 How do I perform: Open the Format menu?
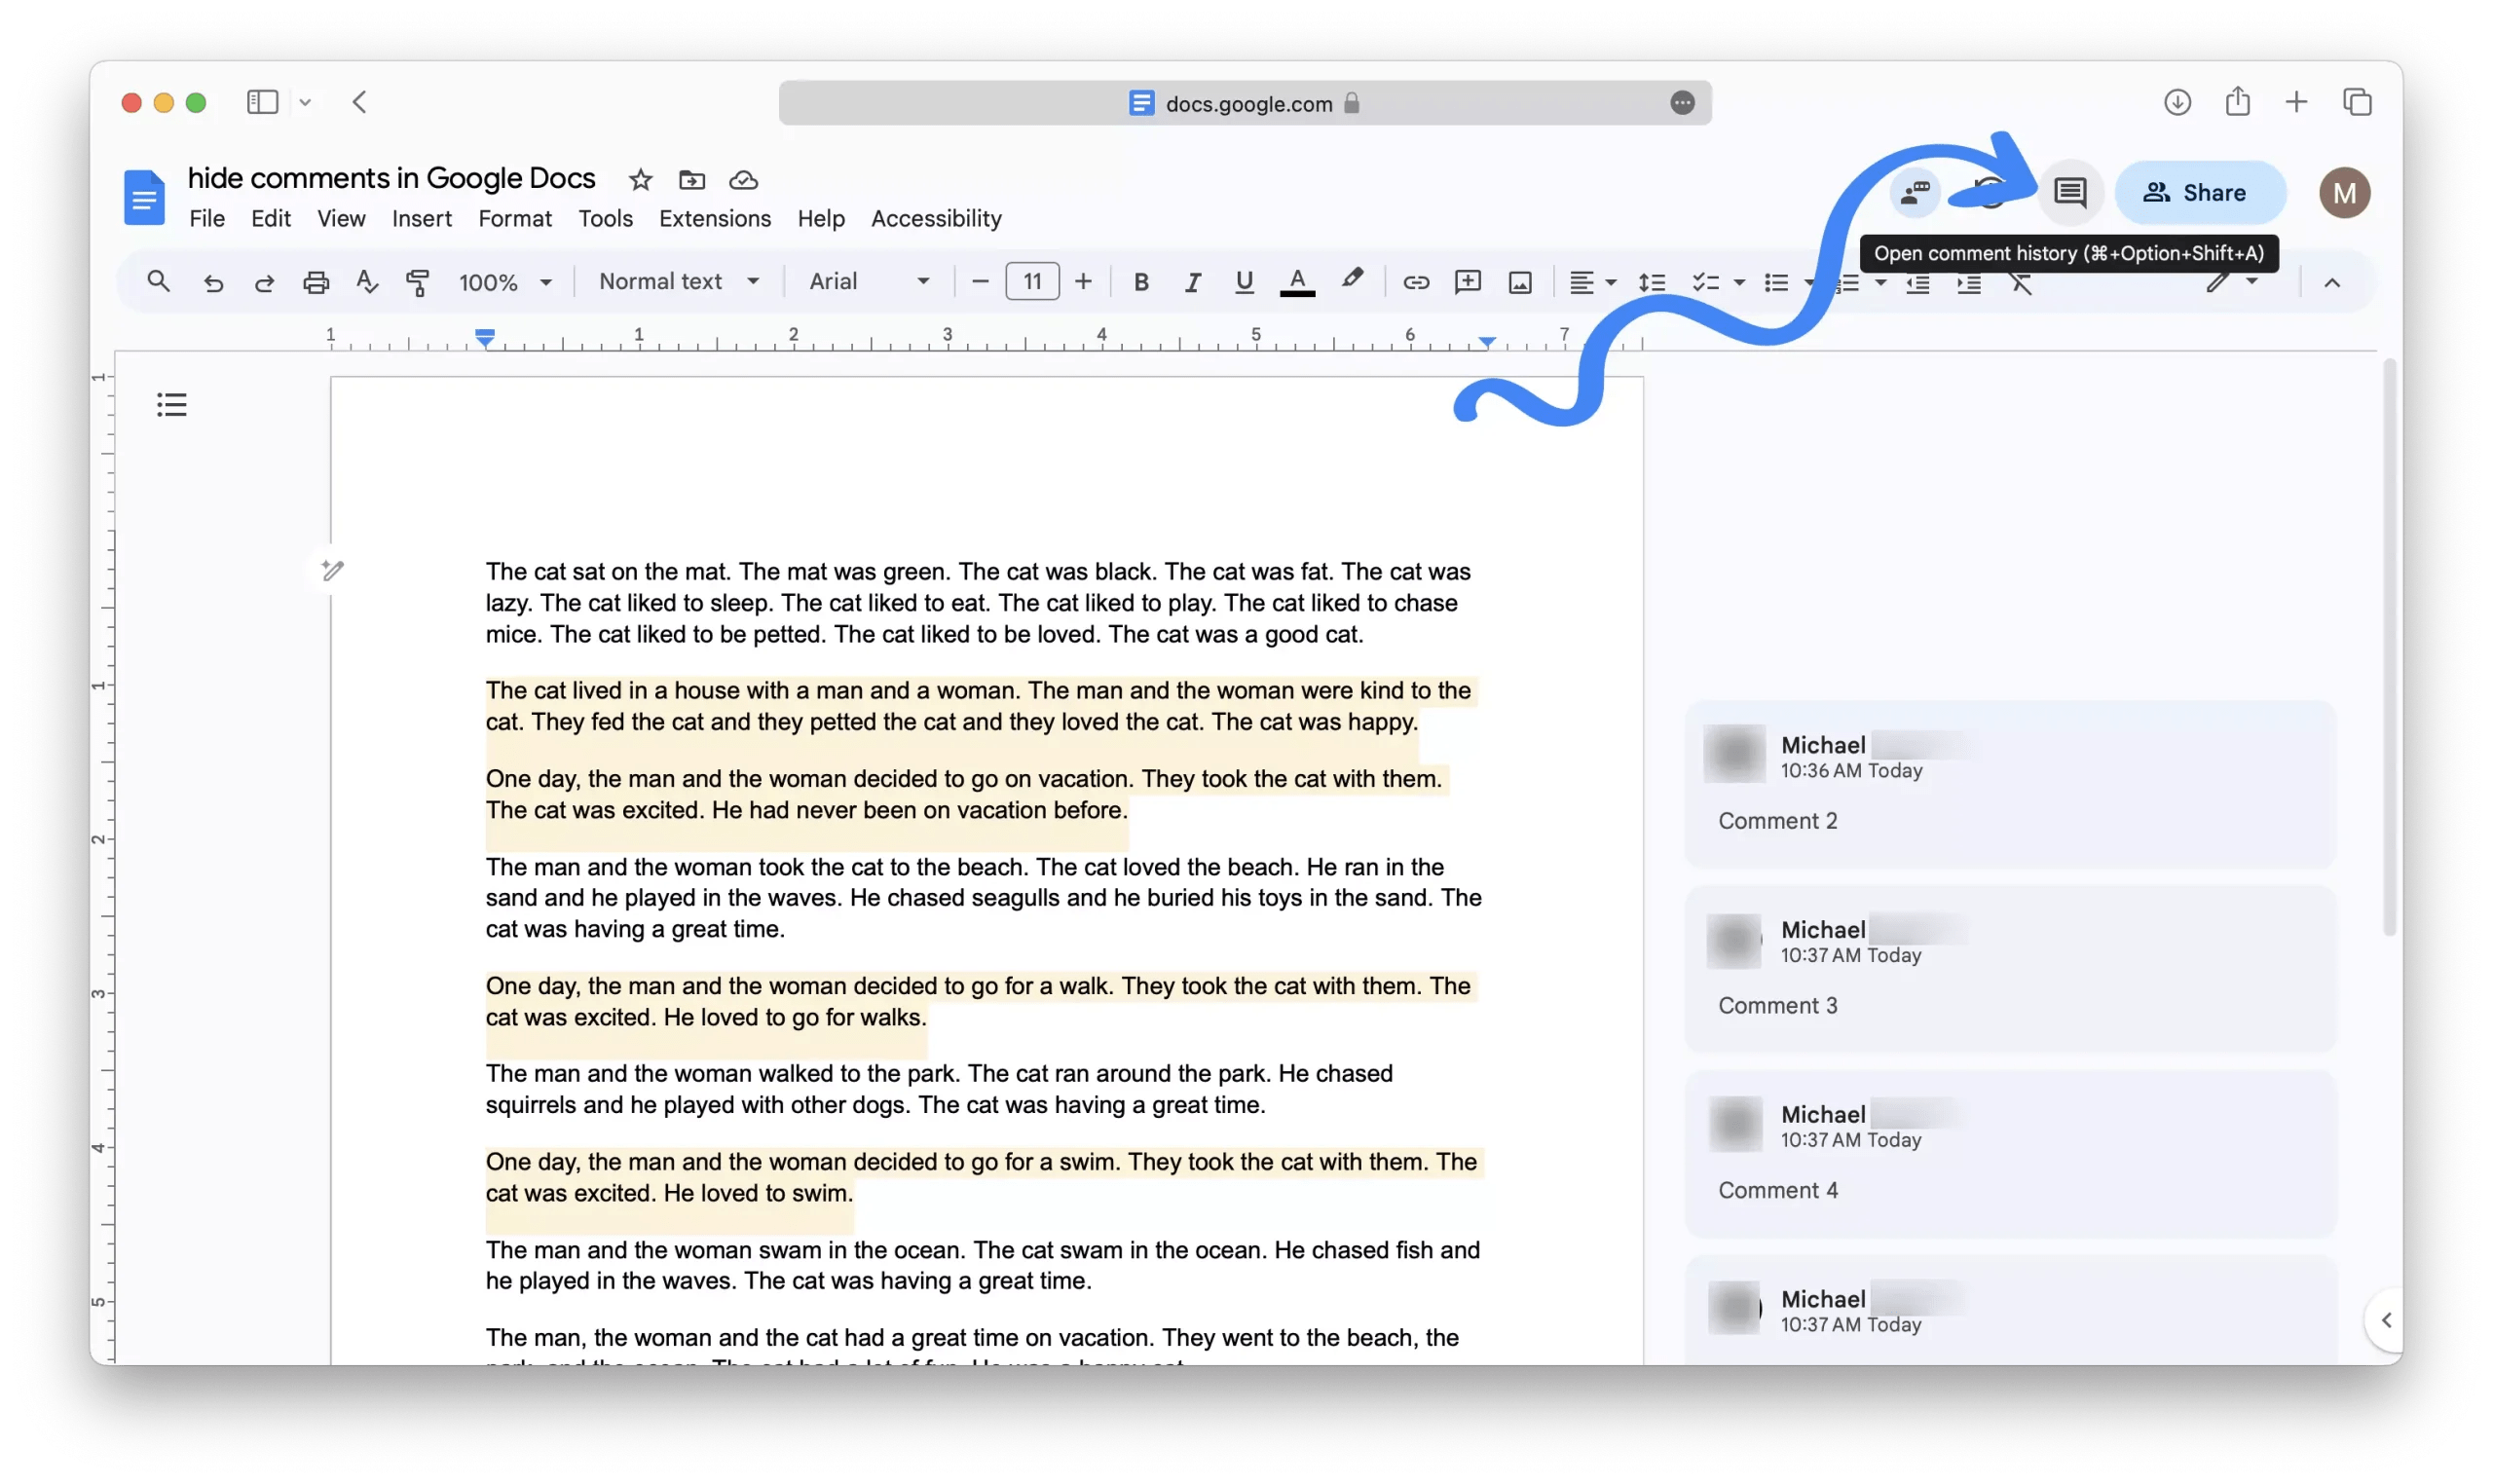pyautogui.click(x=515, y=218)
